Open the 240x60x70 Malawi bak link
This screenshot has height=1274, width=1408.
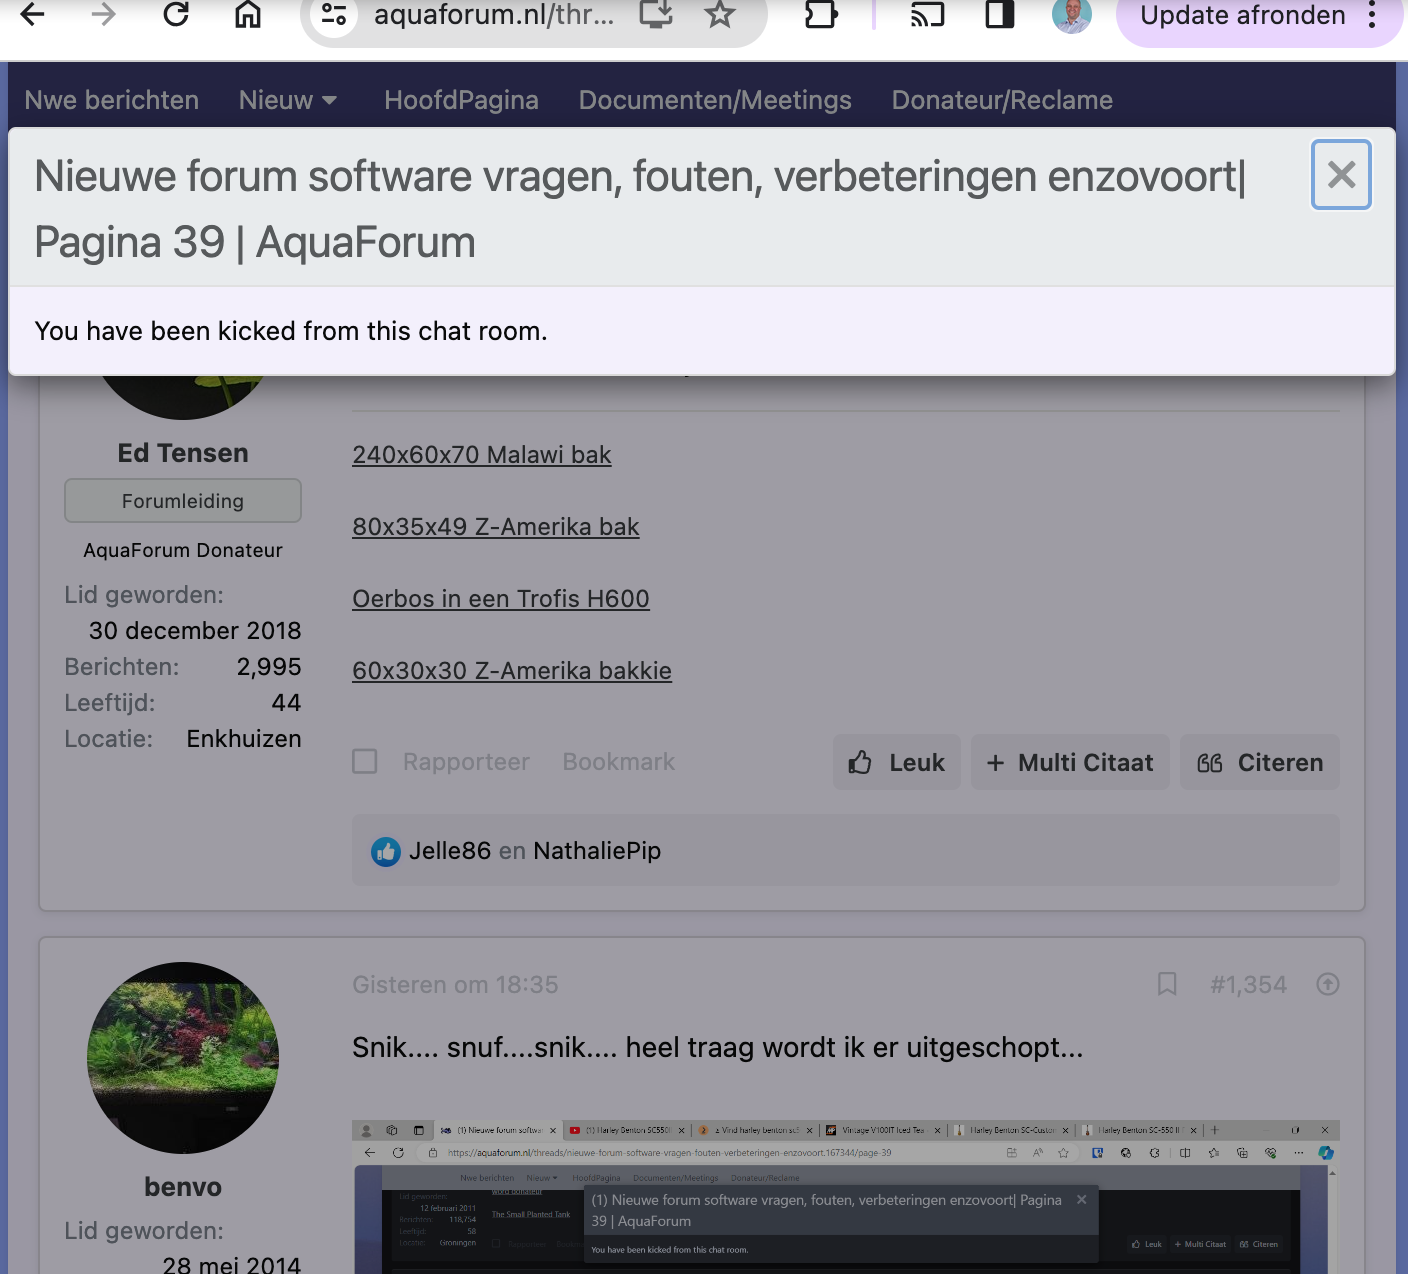pyautogui.click(x=481, y=455)
